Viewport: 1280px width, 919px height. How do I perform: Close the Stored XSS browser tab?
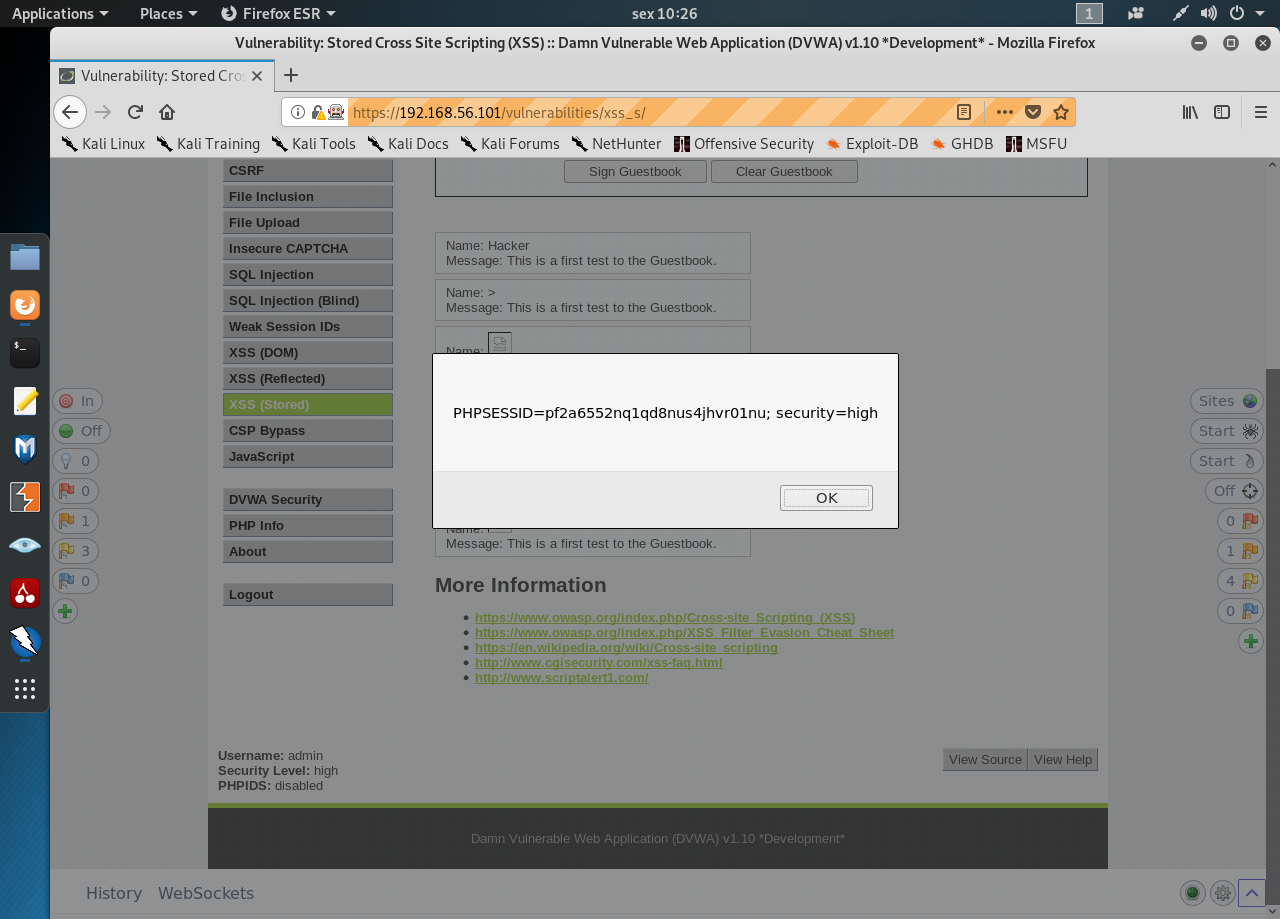257,76
